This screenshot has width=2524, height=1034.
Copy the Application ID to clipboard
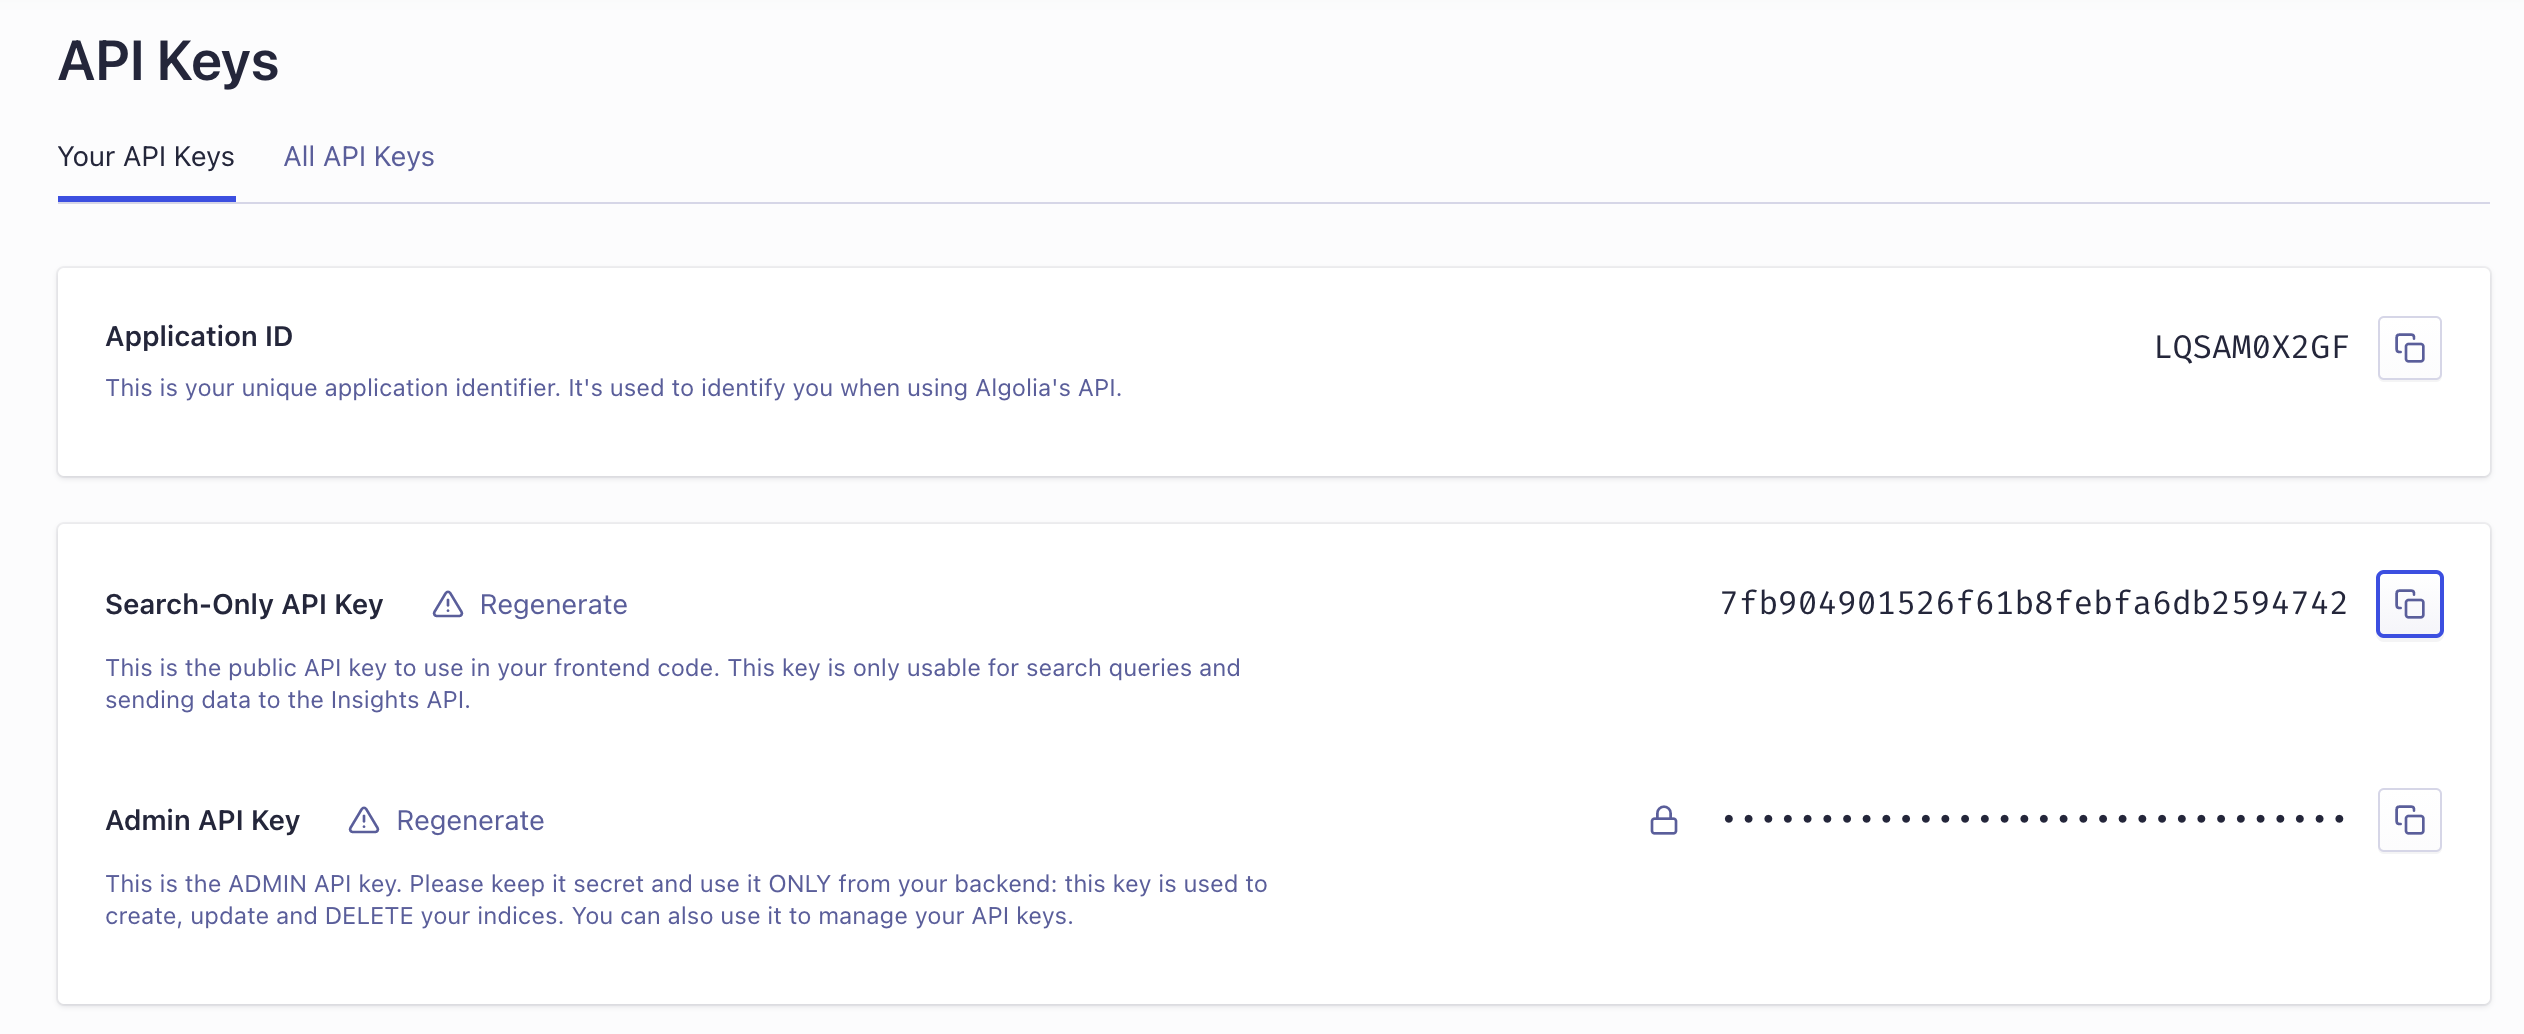(2409, 348)
